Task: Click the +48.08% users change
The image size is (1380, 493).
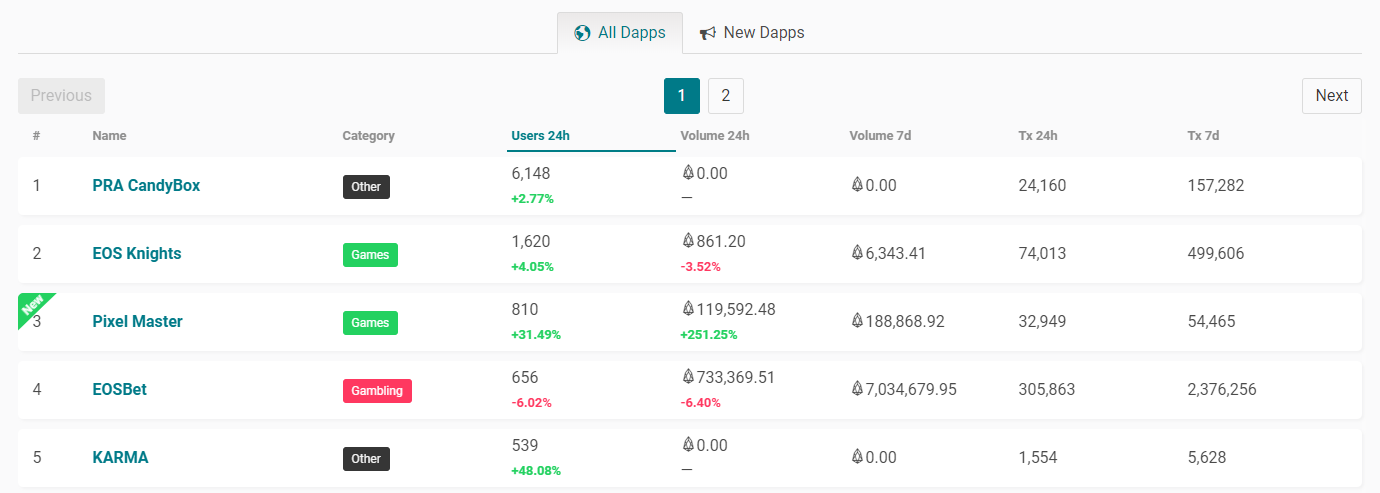Action: pos(536,471)
